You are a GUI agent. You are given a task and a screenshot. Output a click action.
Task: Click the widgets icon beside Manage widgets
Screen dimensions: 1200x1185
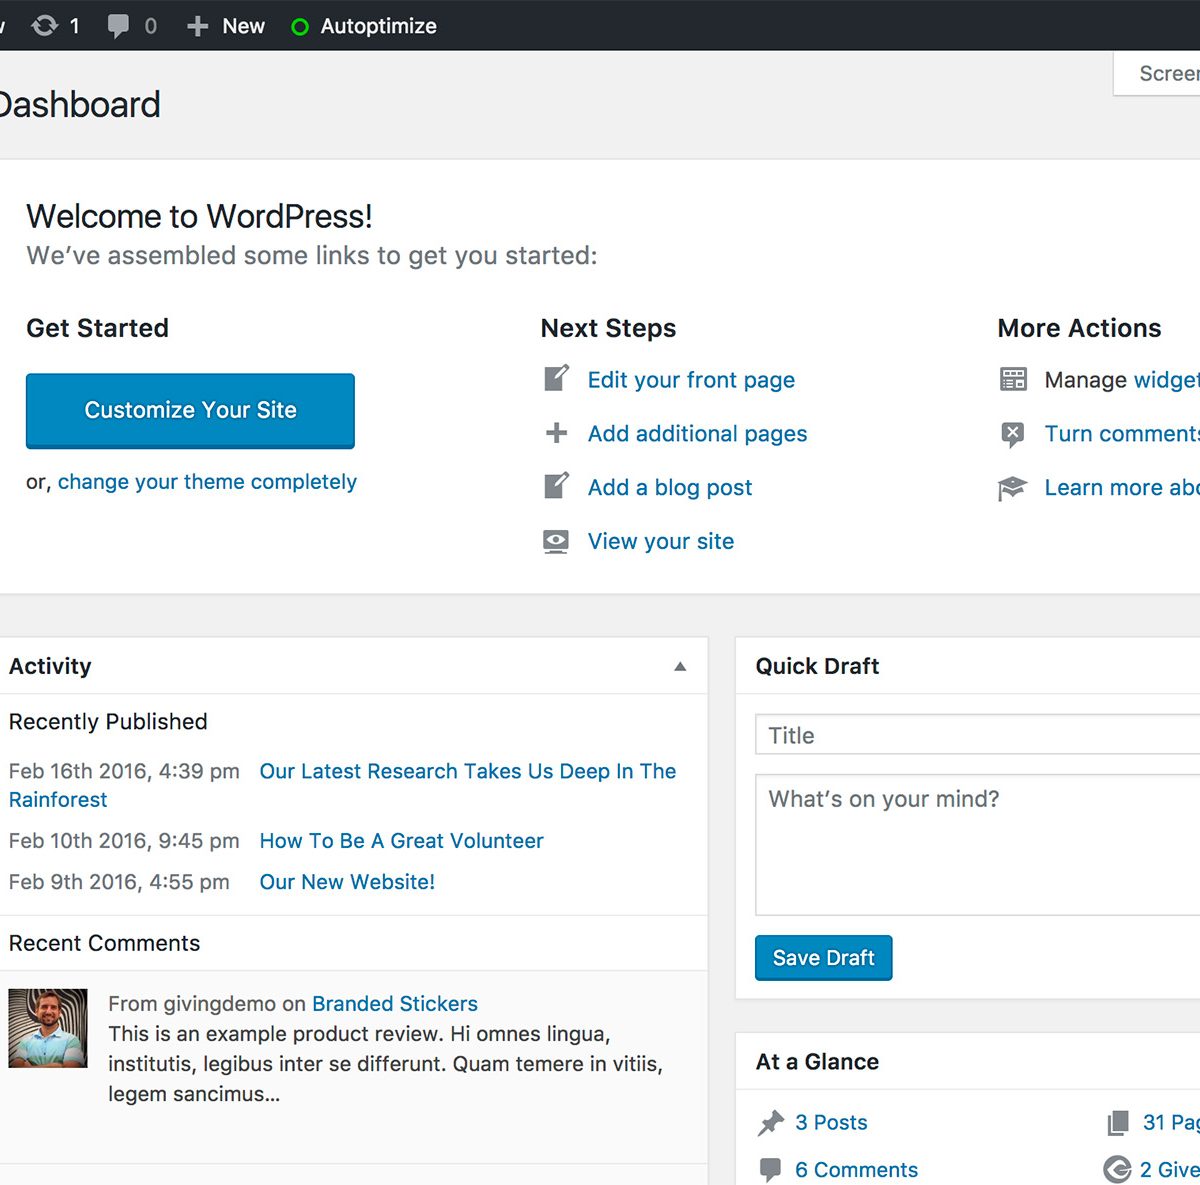coord(1013,379)
